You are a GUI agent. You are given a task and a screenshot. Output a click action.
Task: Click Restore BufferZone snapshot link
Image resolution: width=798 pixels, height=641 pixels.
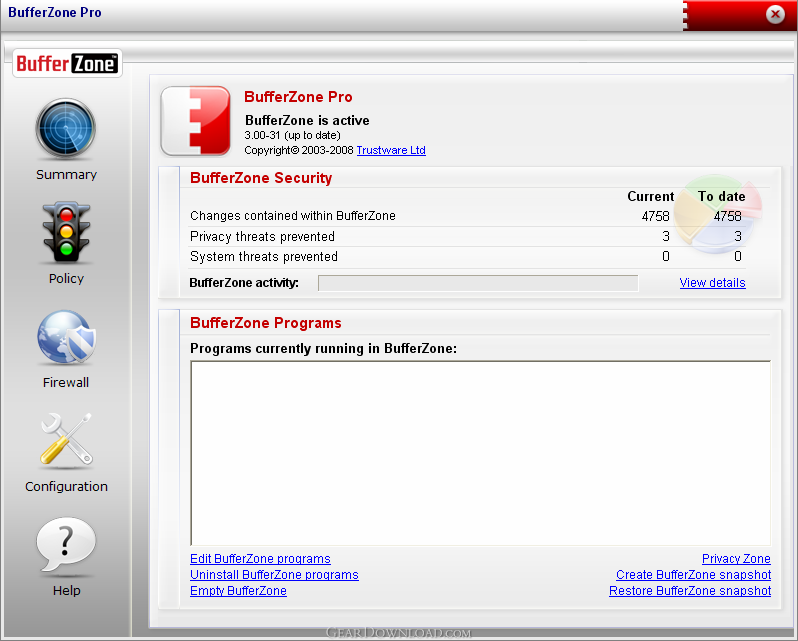click(690, 591)
